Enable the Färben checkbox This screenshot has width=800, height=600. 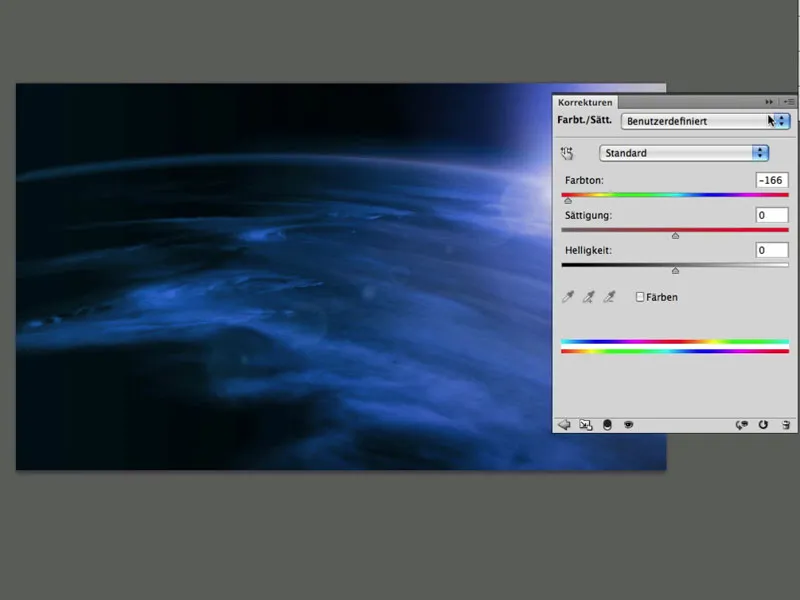coord(640,297)
